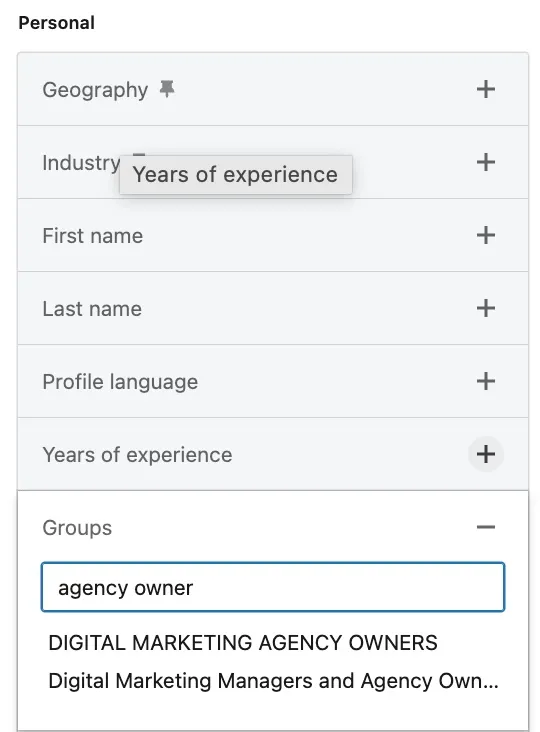The height and width of the screenshot is (732, 540).
Task: Add Years of experience filter plus icon
Action: (485, 454)
